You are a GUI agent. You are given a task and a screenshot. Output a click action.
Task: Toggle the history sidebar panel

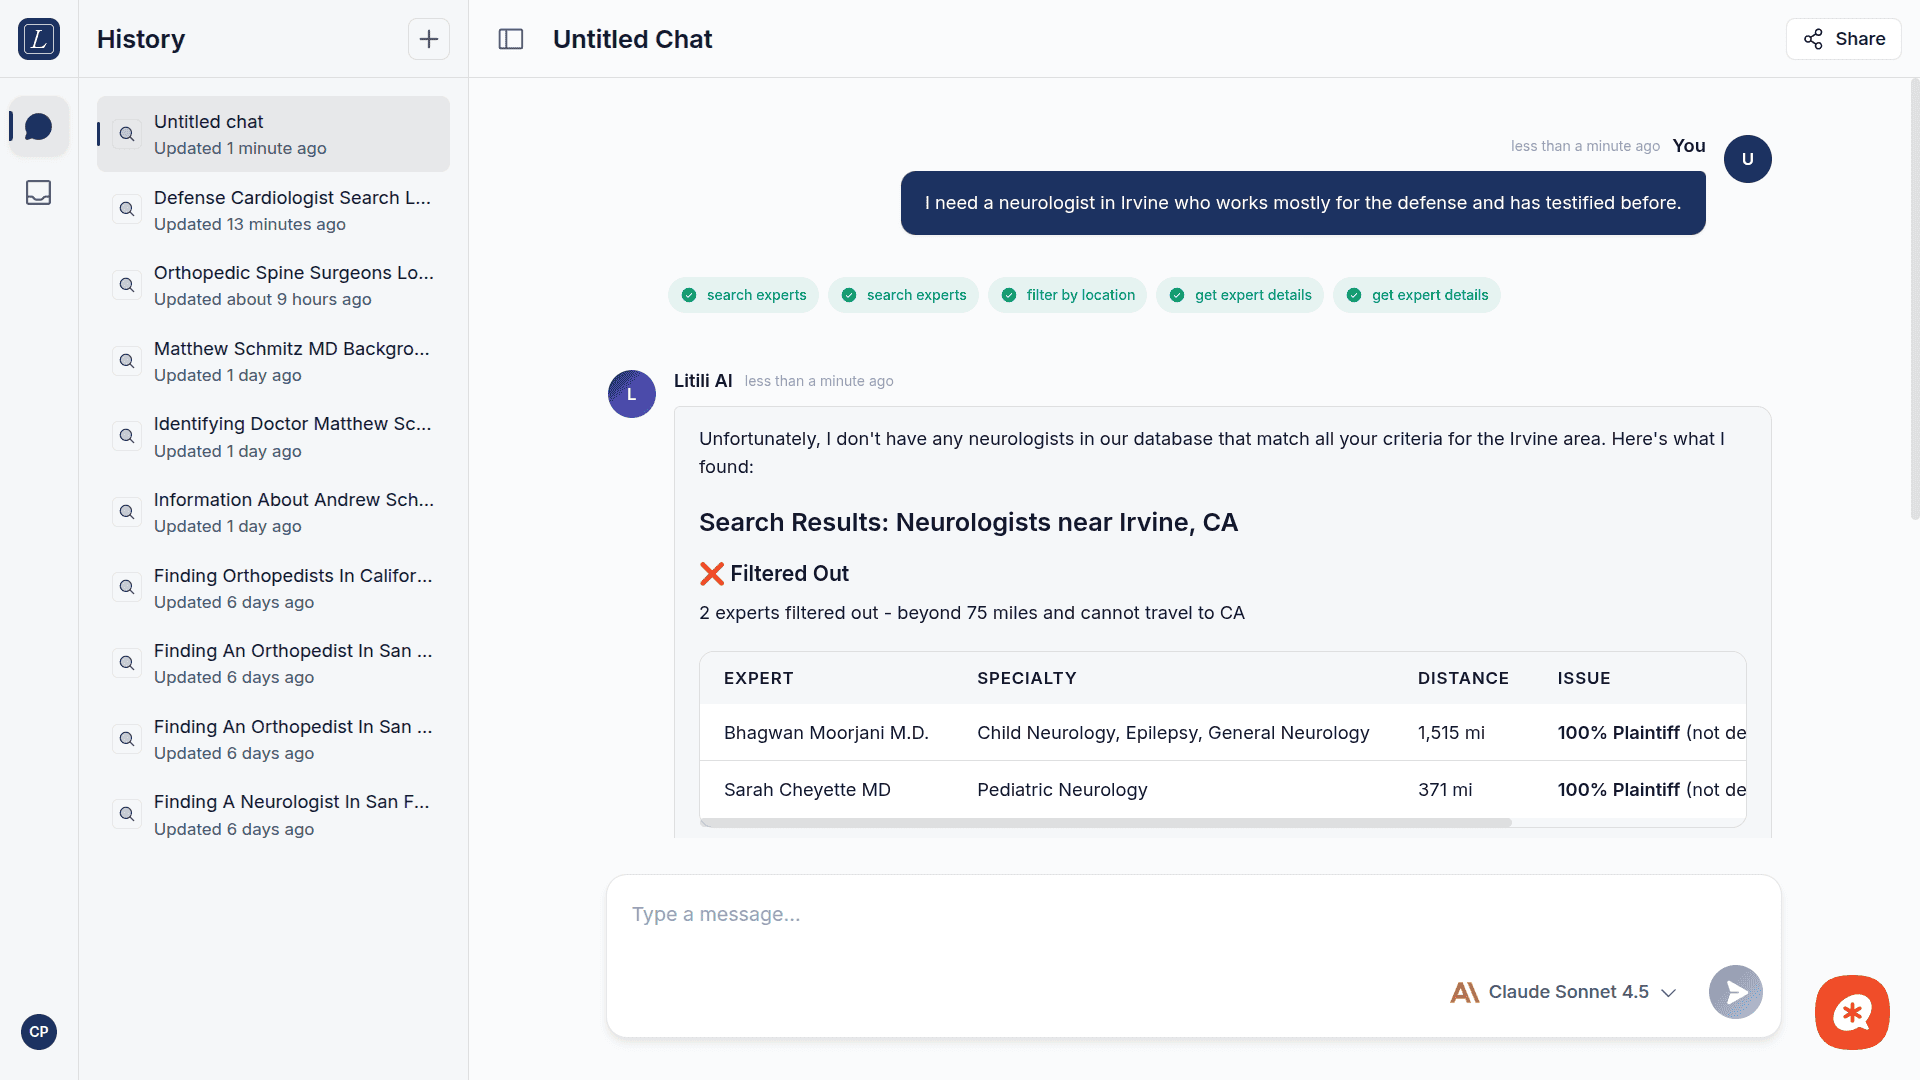(x=511, y=39)
